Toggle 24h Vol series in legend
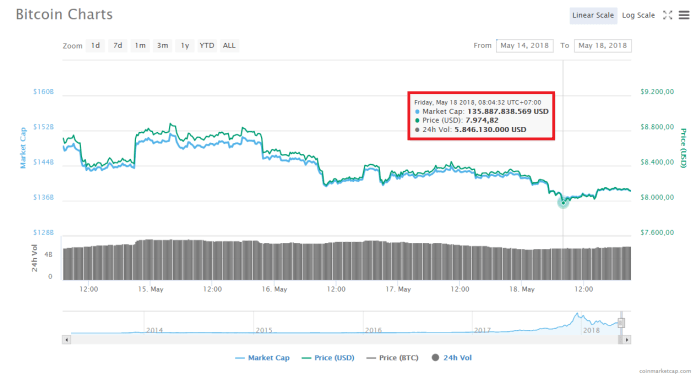 pyautogui.click(x=452, y=358)
